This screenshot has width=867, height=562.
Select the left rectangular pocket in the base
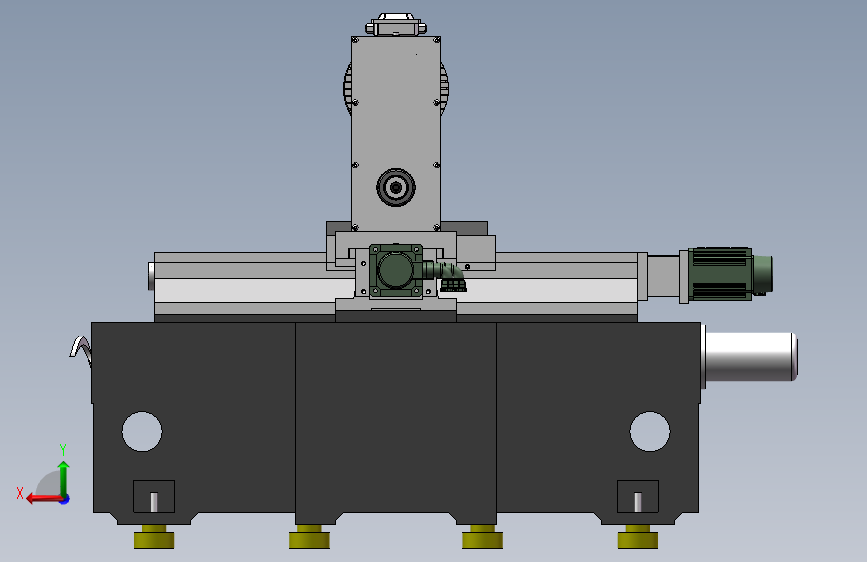154,496
